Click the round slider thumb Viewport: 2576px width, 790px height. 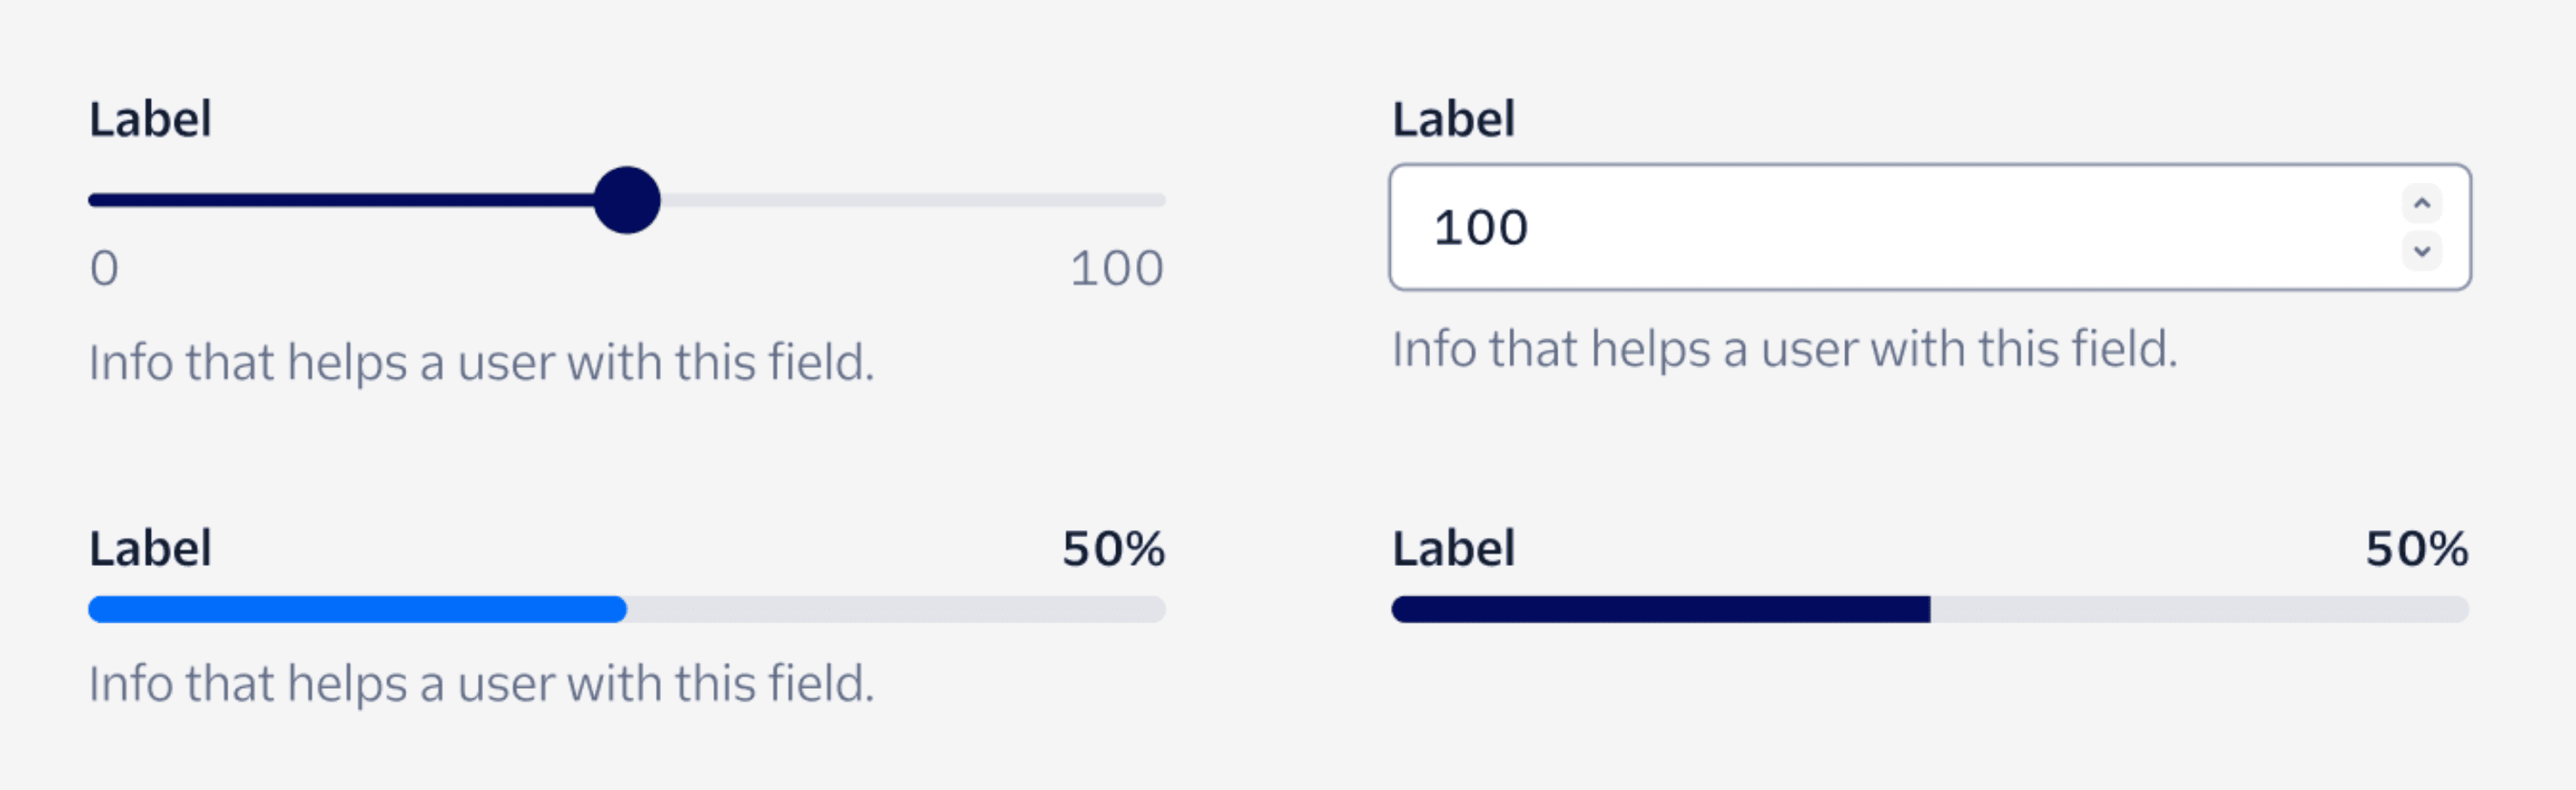[628, 200]
